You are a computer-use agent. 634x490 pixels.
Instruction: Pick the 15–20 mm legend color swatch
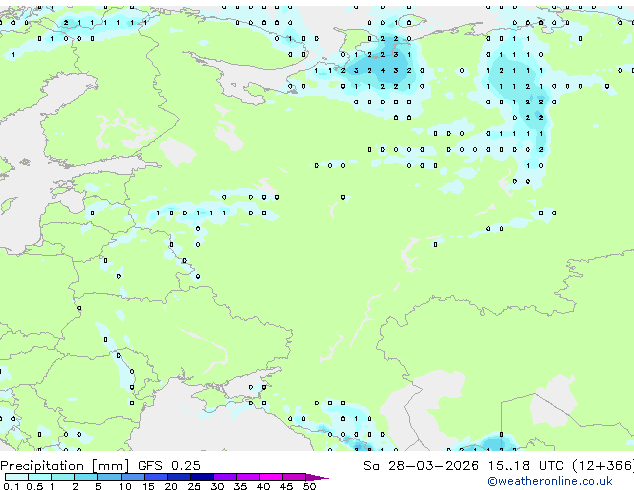point(156,477)
